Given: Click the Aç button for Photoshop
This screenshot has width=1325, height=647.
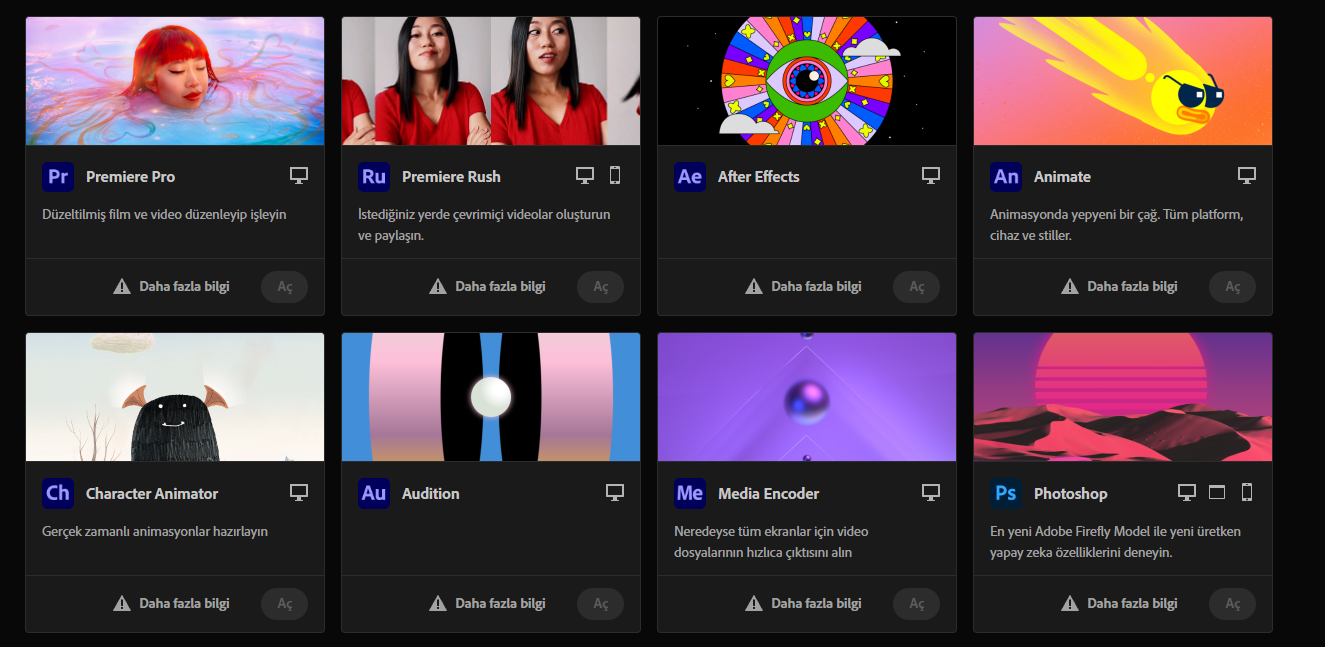Looking at the screenshot, I should click(x=1233, y=604).
